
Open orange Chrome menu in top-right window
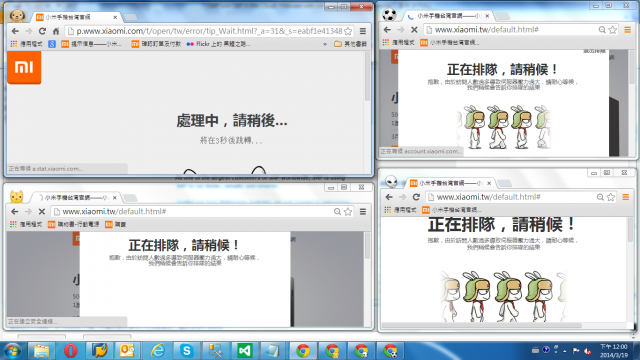(x=627, y=30)
